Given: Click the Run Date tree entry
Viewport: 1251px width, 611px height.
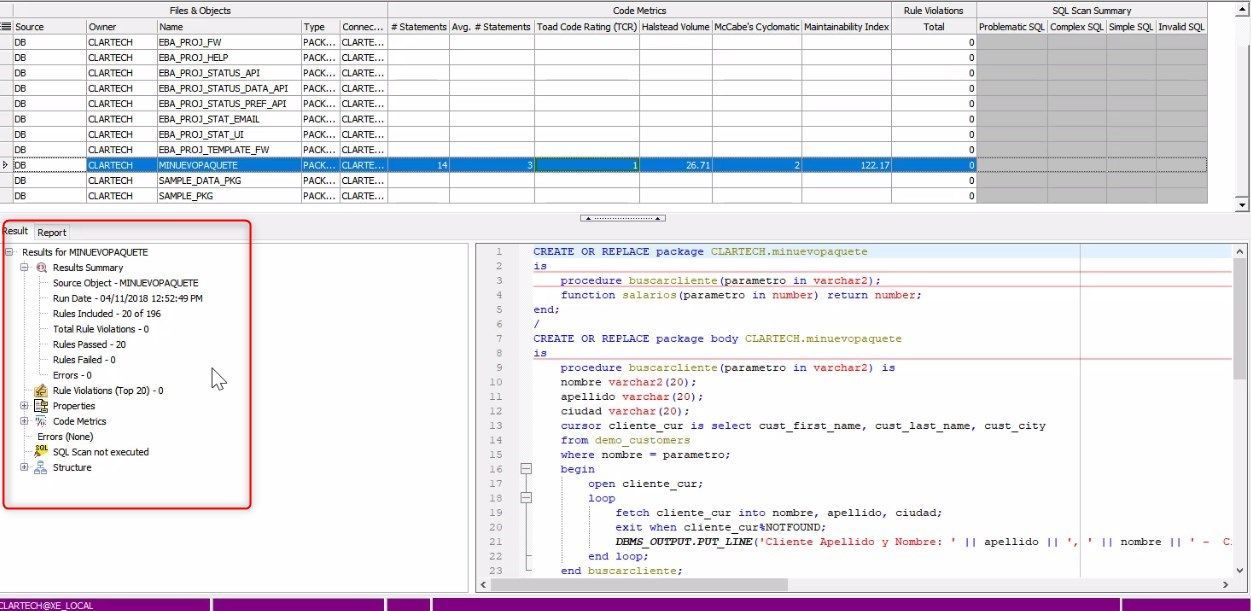Looking at the screenshot, I should 128,298.
